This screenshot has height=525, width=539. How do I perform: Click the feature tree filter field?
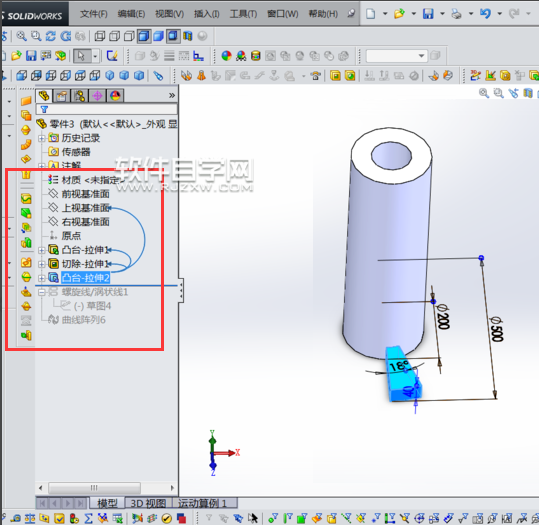(x=107, y=109)
